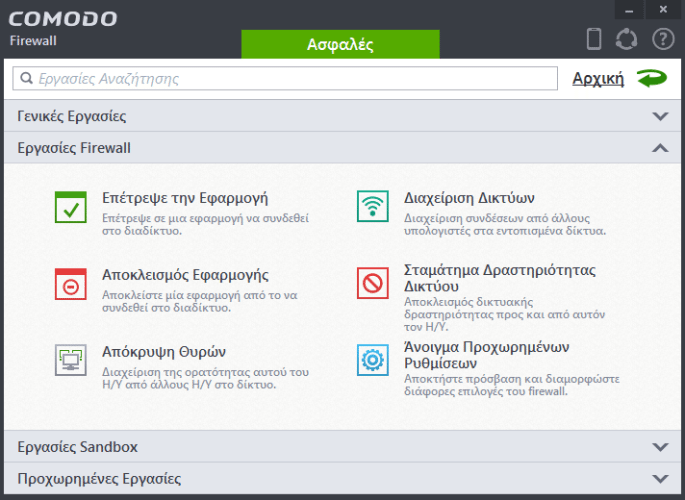Close the Comodo Firewall window
Screen dimensions: 685x500
coord(663,10)
